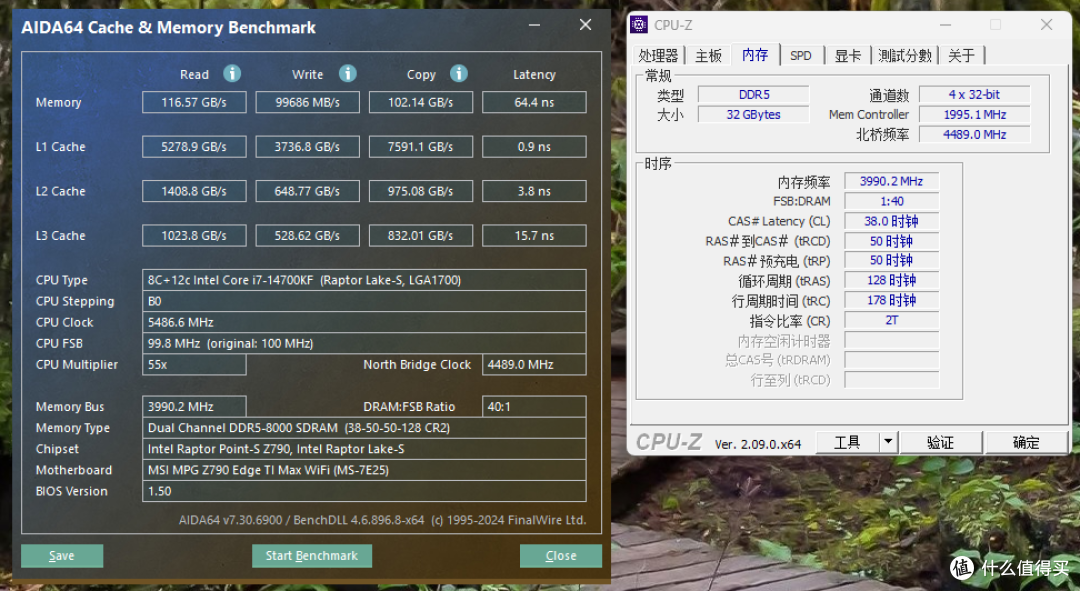Click the 验证 button in CPU-Z
This screenshot has width=1080, height=591.
click(x=940, y=442)
